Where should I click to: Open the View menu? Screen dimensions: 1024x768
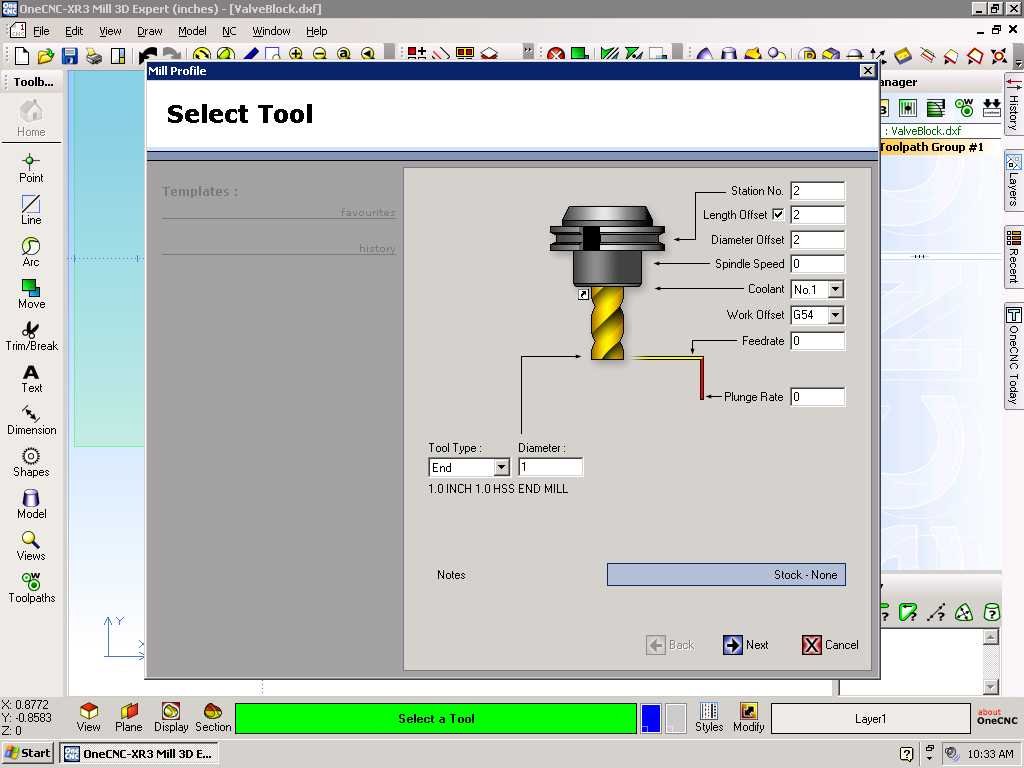(x=110, y=31)
